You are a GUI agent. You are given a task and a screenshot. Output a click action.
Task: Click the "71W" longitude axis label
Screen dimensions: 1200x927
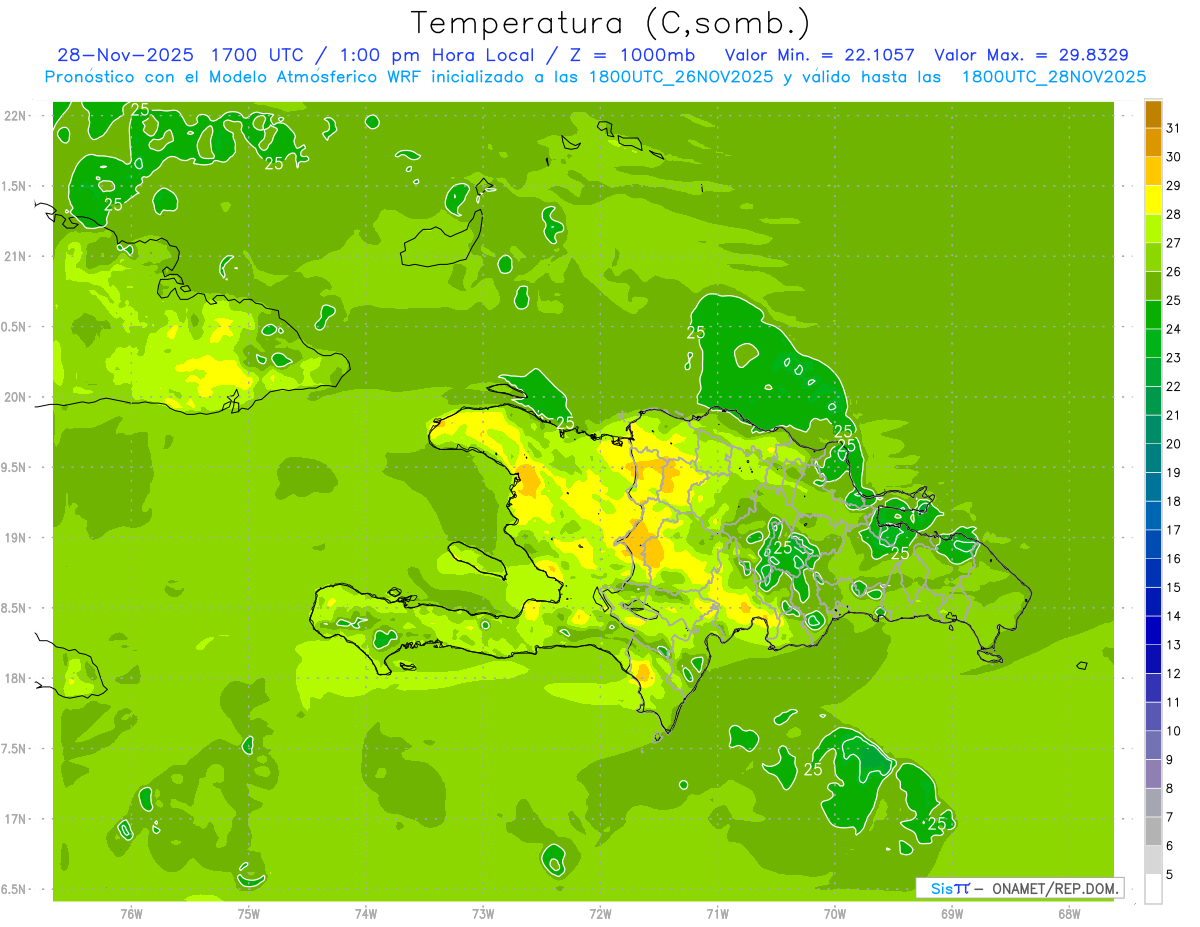717,913
